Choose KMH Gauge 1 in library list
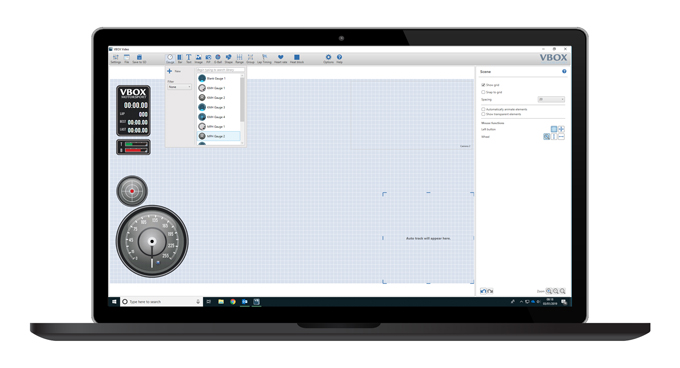 (219, 88)
